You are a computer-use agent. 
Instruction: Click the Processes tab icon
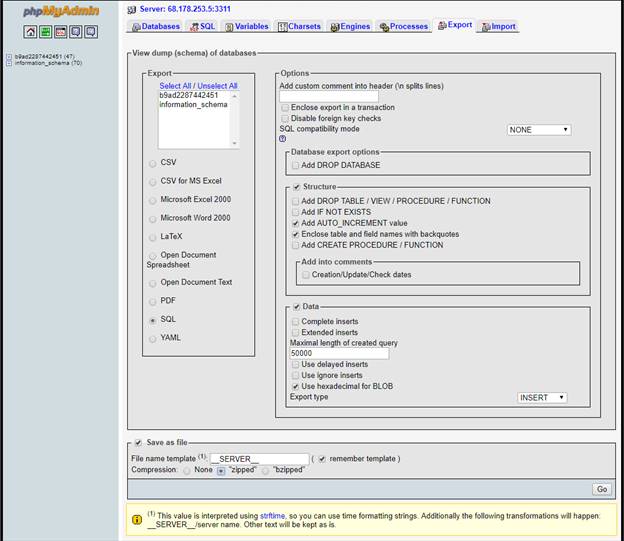[384, 27]
